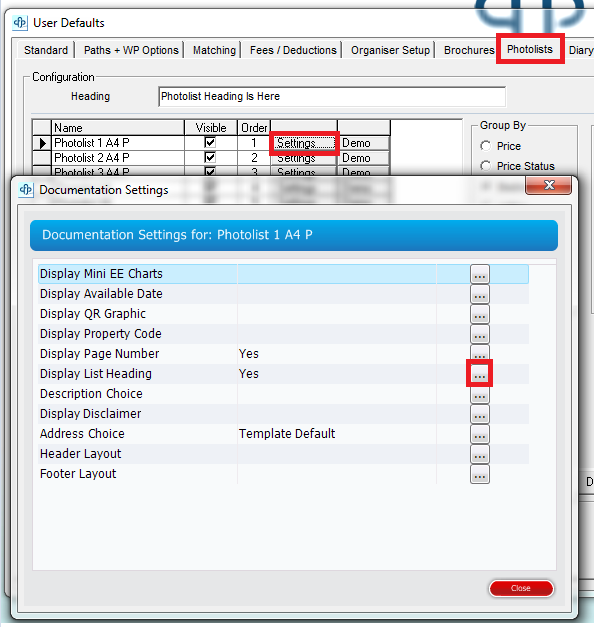Open the Diary tab
Viewport: 598px width, 627px height.
(x=581, y=50)
